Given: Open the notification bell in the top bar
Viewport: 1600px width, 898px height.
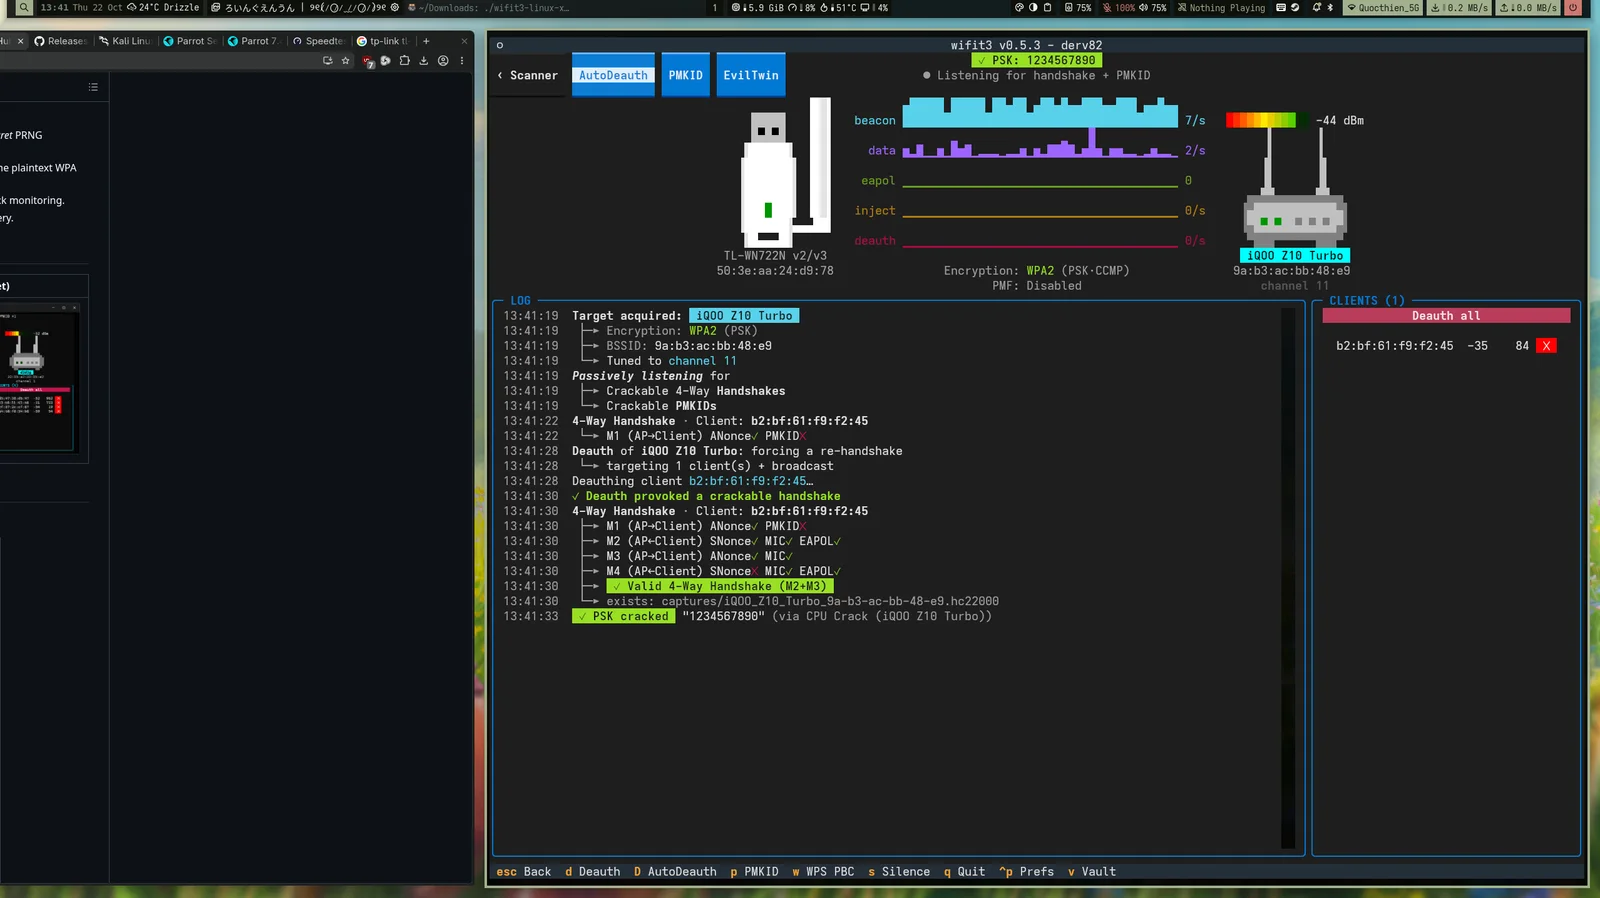Looking at the screenshot, I should pyautogui.click(x=1317, y=7).
